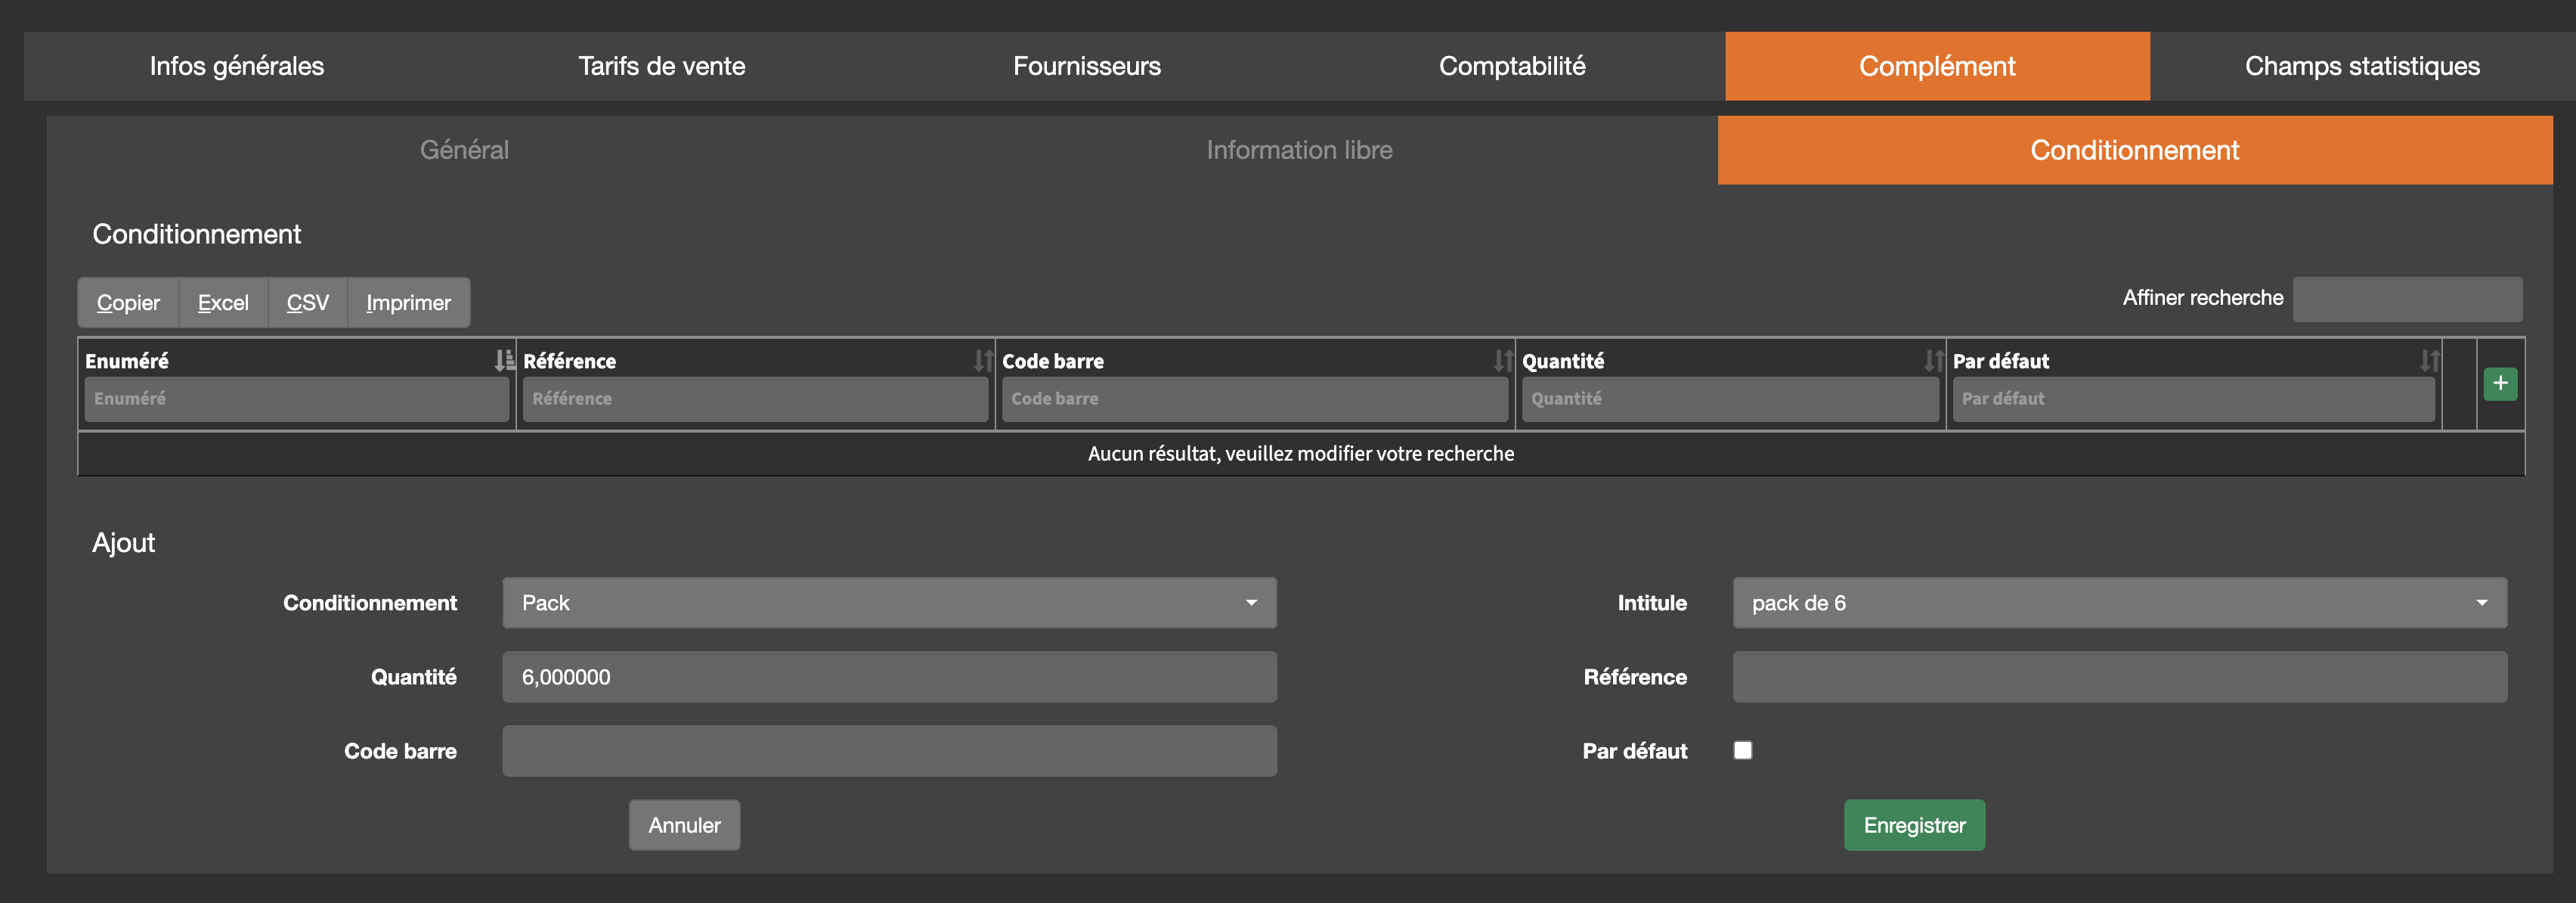Sort by Enuméré column sort icon

(504, 361)
